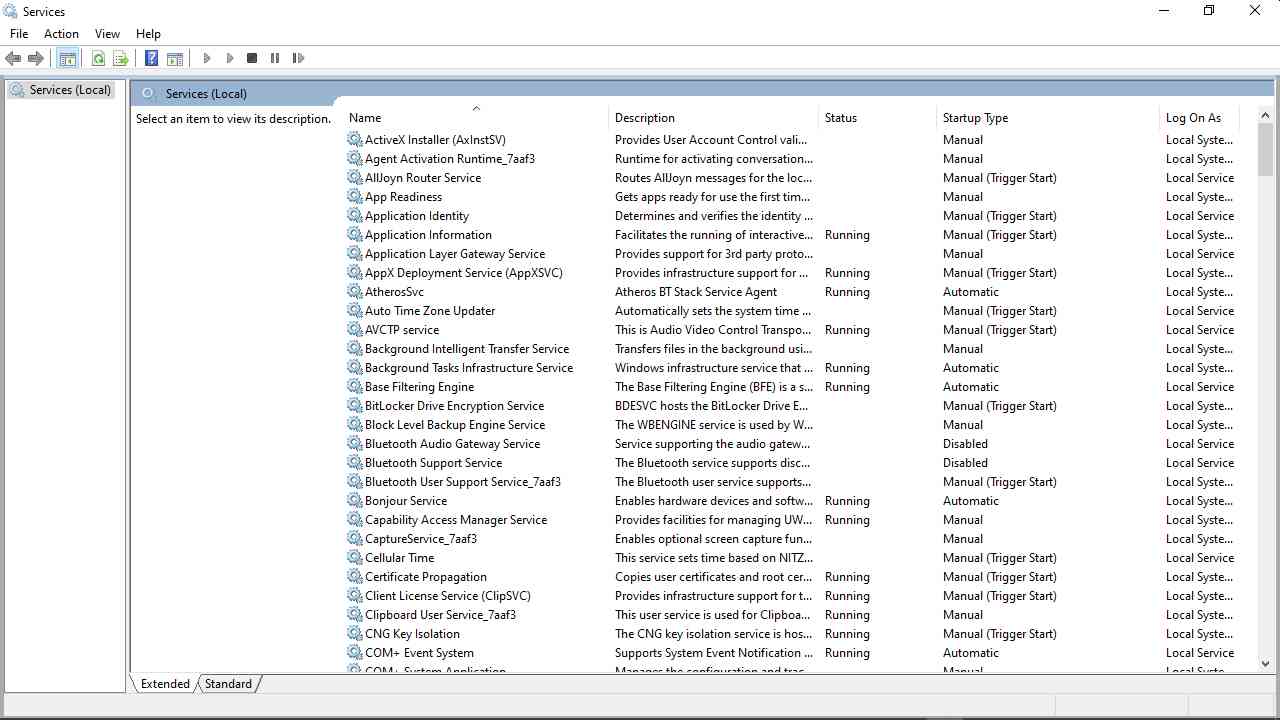1280x720 pixels.
Task: Click the Export List toolbar icon
Action: (121, 59)
